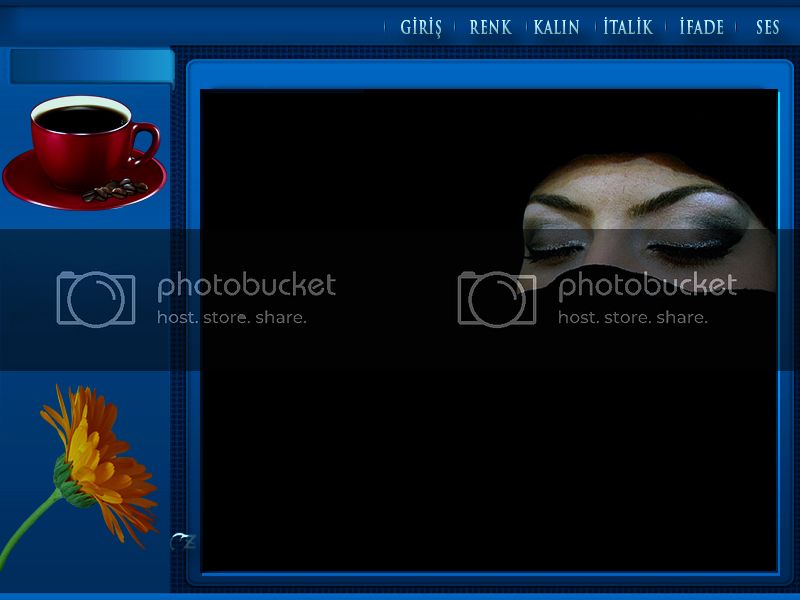Click the right 'photobucket' watermark text
The image size is (800, 600).
[647, 286]
